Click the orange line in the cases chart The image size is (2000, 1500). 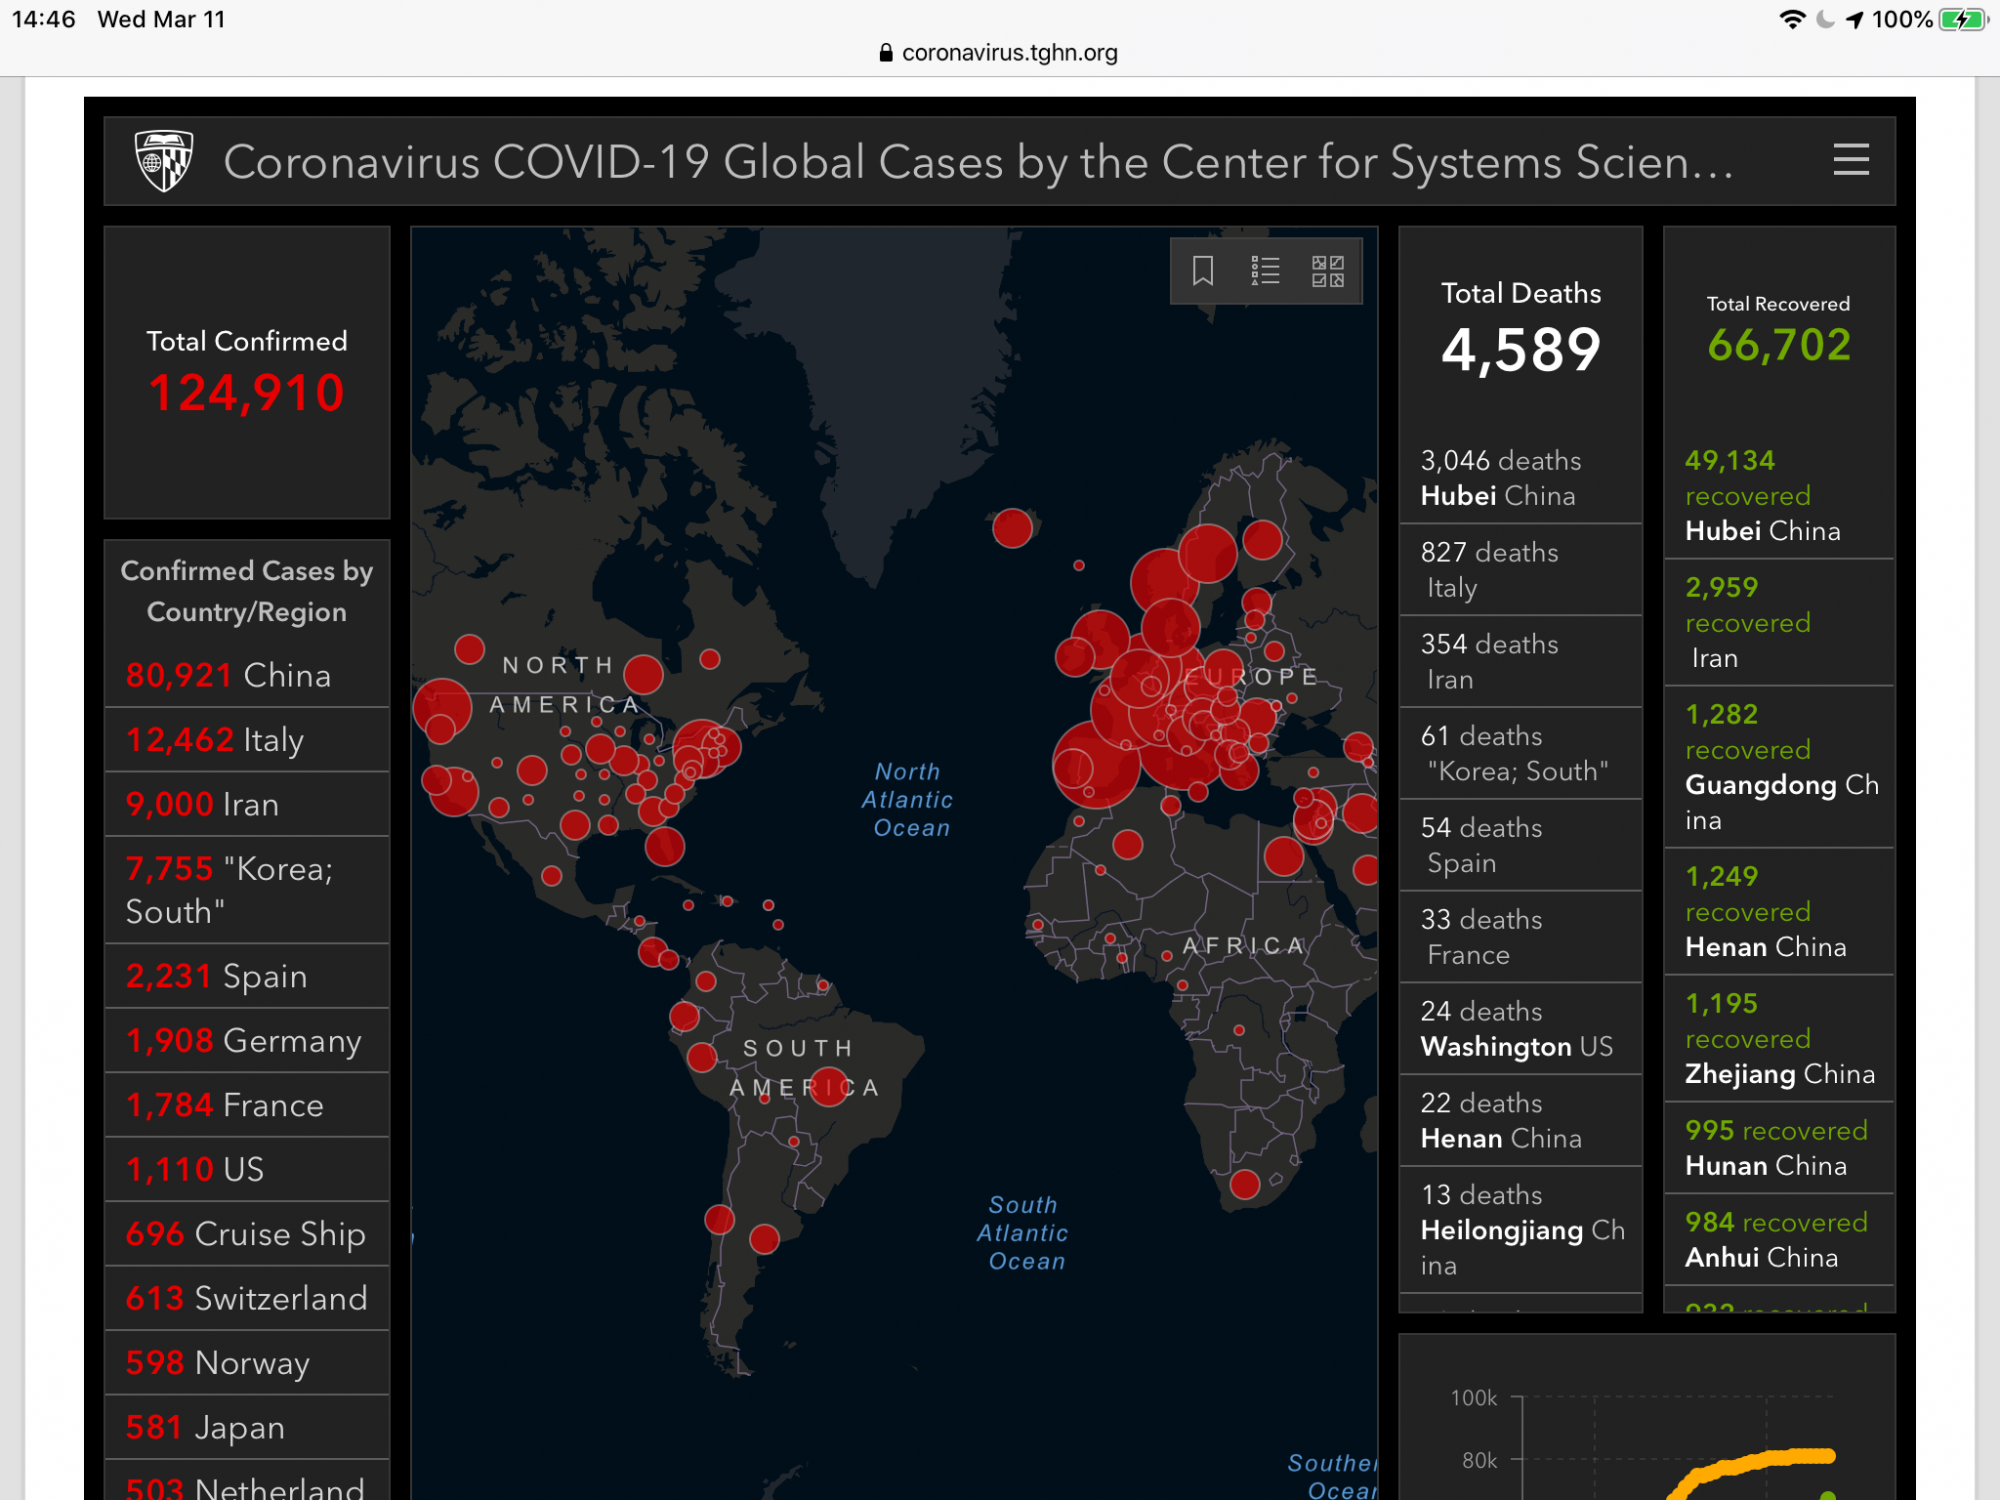pos(1780,1457)
